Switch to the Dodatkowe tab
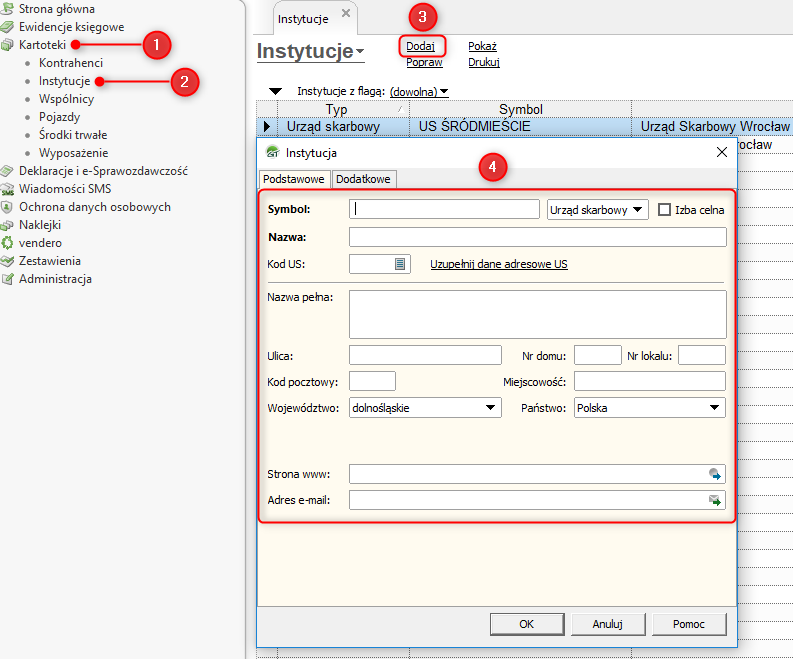Screen dimensions: 793x659 point(363,179)
